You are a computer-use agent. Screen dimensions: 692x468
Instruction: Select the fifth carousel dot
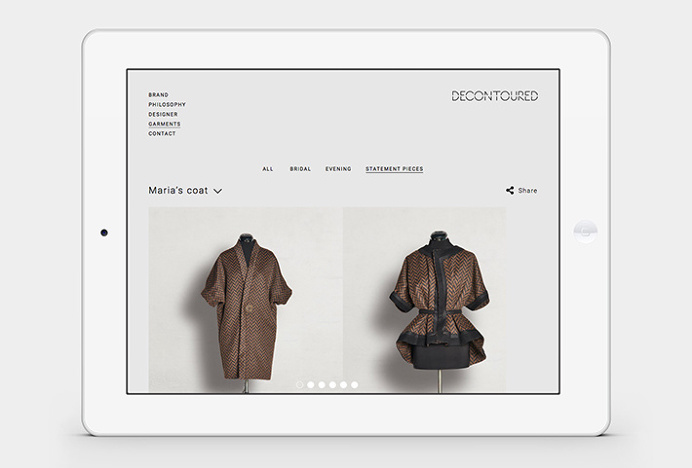point(343,385)
